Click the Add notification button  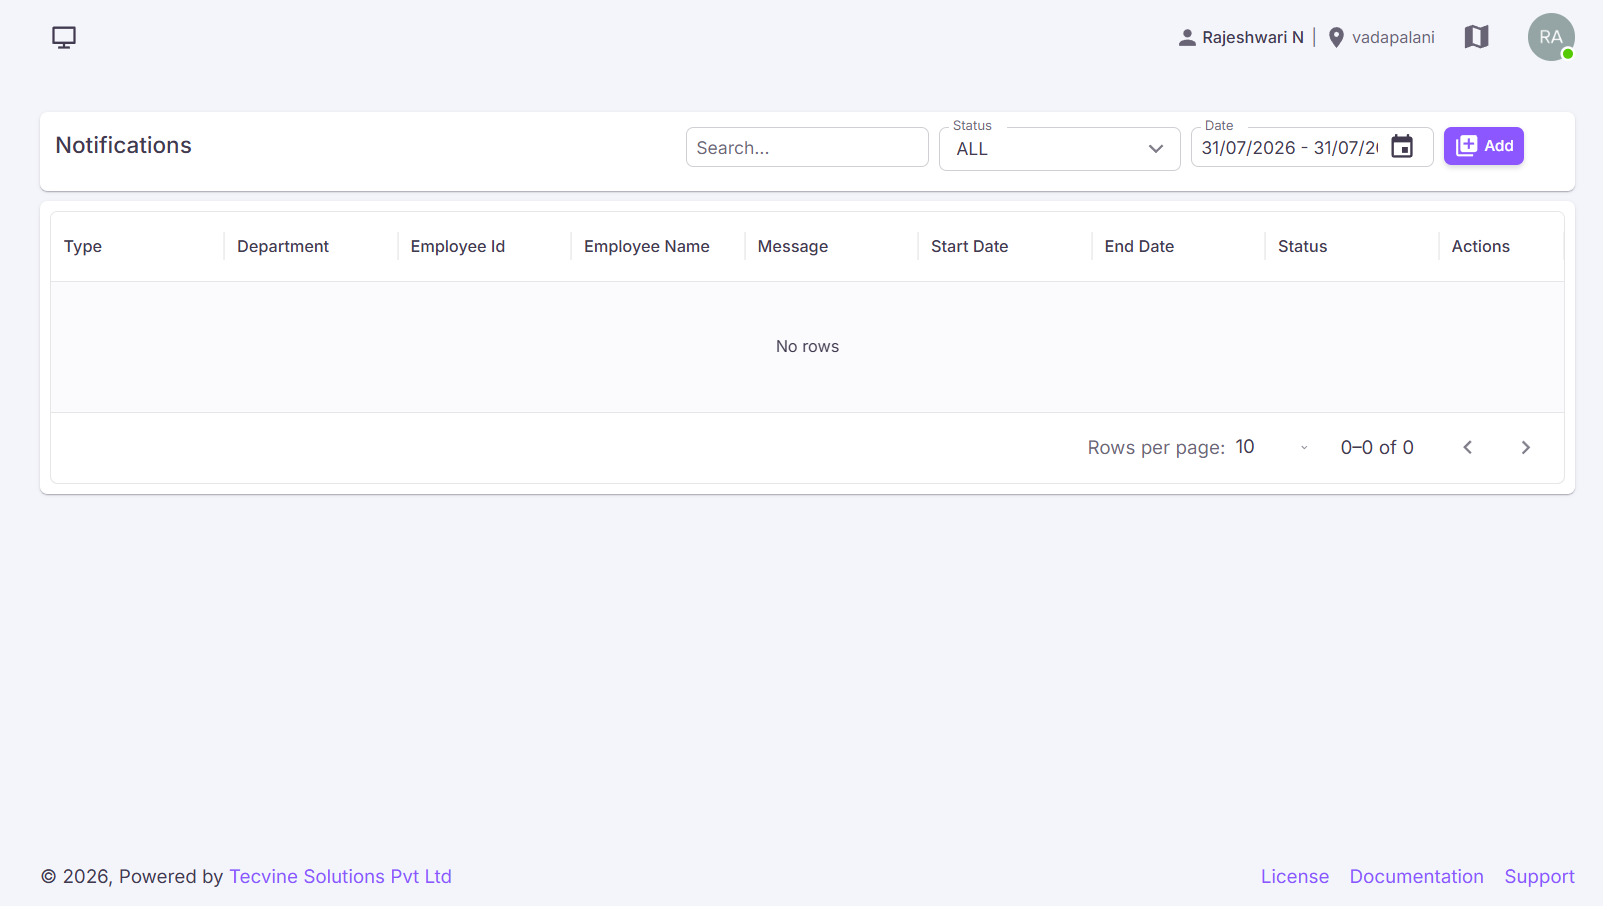coord(1483,146)
